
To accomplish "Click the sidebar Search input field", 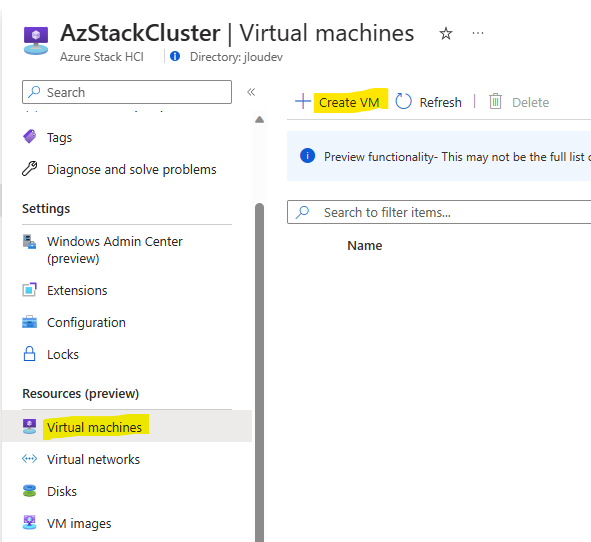I will [127, 92].
